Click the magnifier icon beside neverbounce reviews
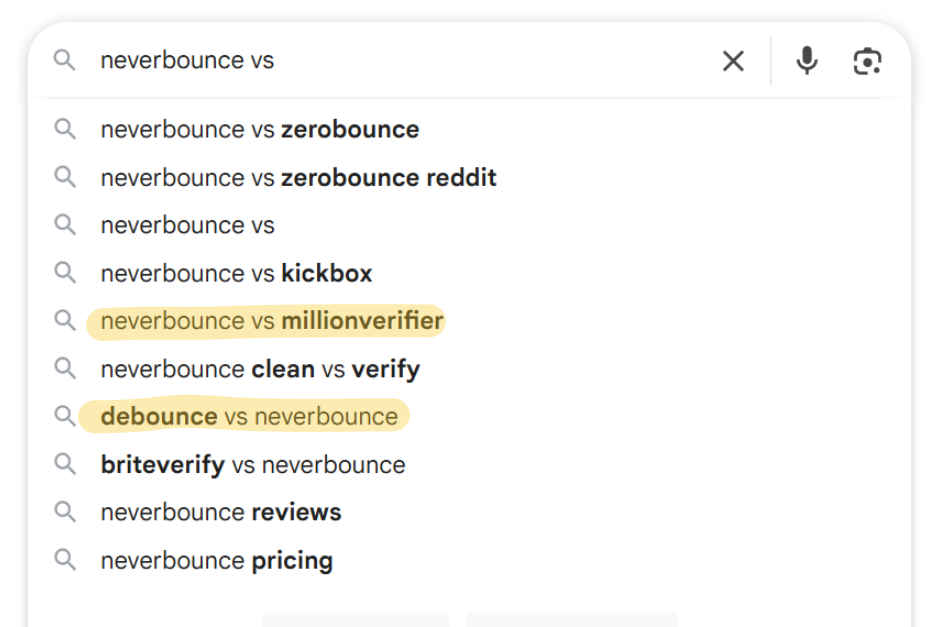The height and width of the screenshot is (627, 942). coord(65,512)
